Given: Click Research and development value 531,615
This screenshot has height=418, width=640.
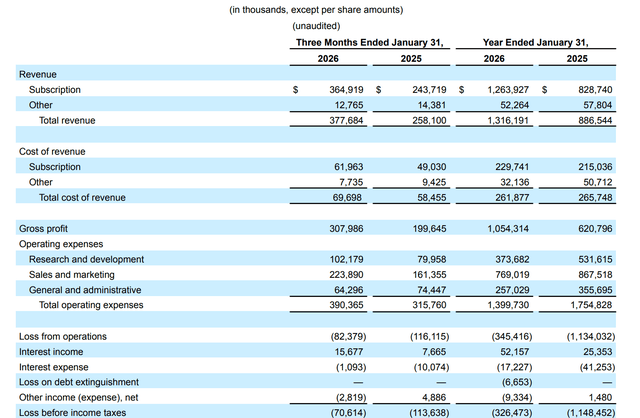Looking at the screenshot, I should (595, 259).
